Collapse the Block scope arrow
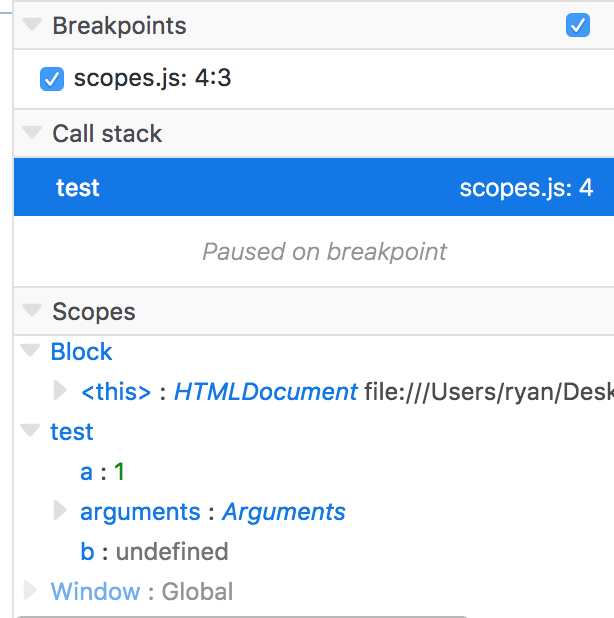Screen dimensions: 614x618 [x=31, y=352]
